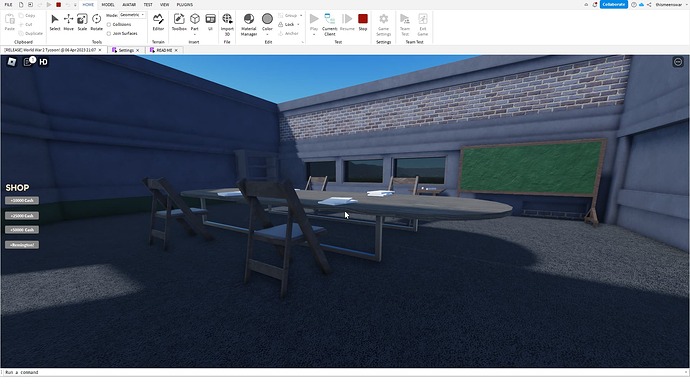
Task: Click the Color tool icon
Action: pos(267,19)
